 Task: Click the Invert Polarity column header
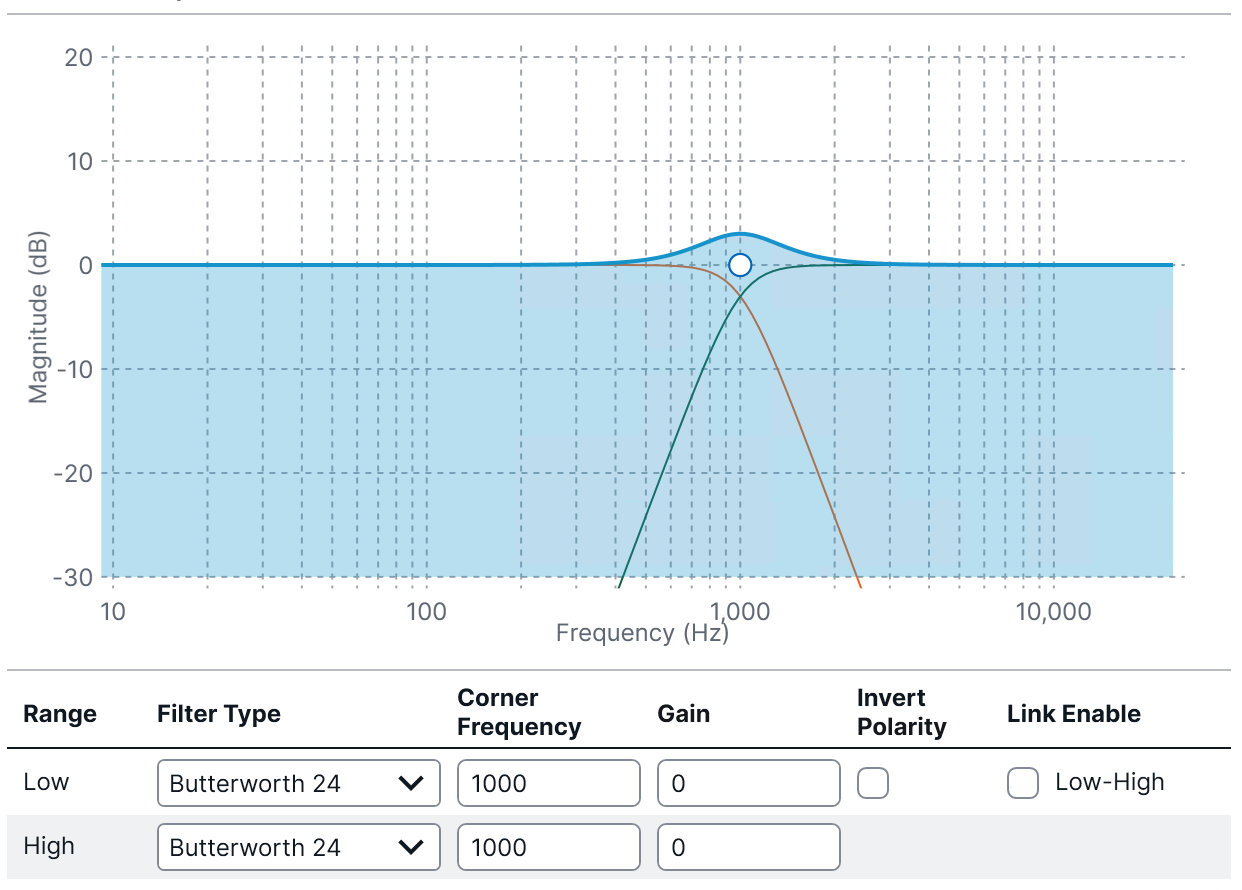[901, 712]
